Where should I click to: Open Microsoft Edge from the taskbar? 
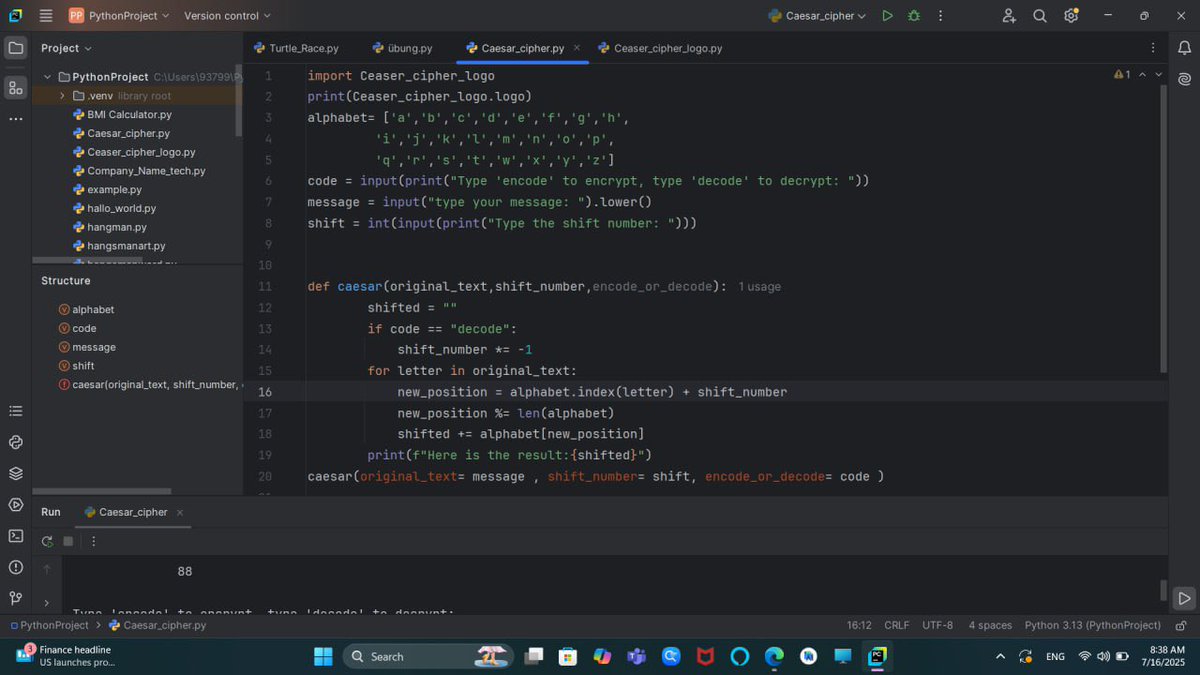click(x=774, y=656)
